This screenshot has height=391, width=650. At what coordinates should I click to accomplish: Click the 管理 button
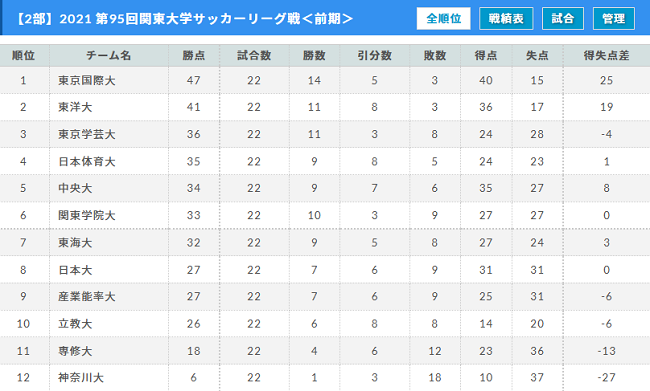[614, 18]
